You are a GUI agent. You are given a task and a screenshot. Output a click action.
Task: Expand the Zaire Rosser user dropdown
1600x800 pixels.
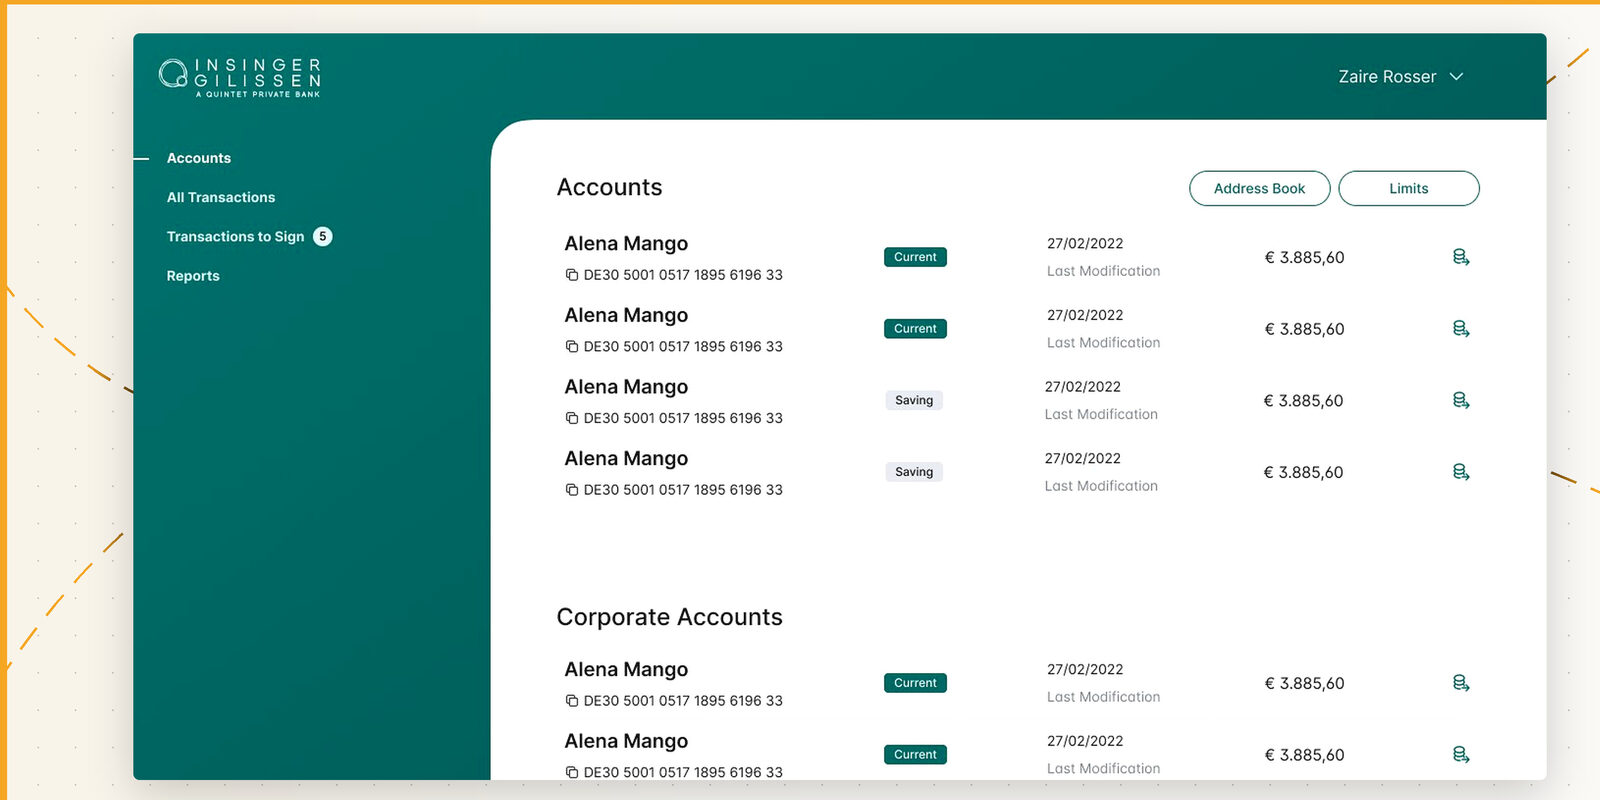tap(1400, 77)
